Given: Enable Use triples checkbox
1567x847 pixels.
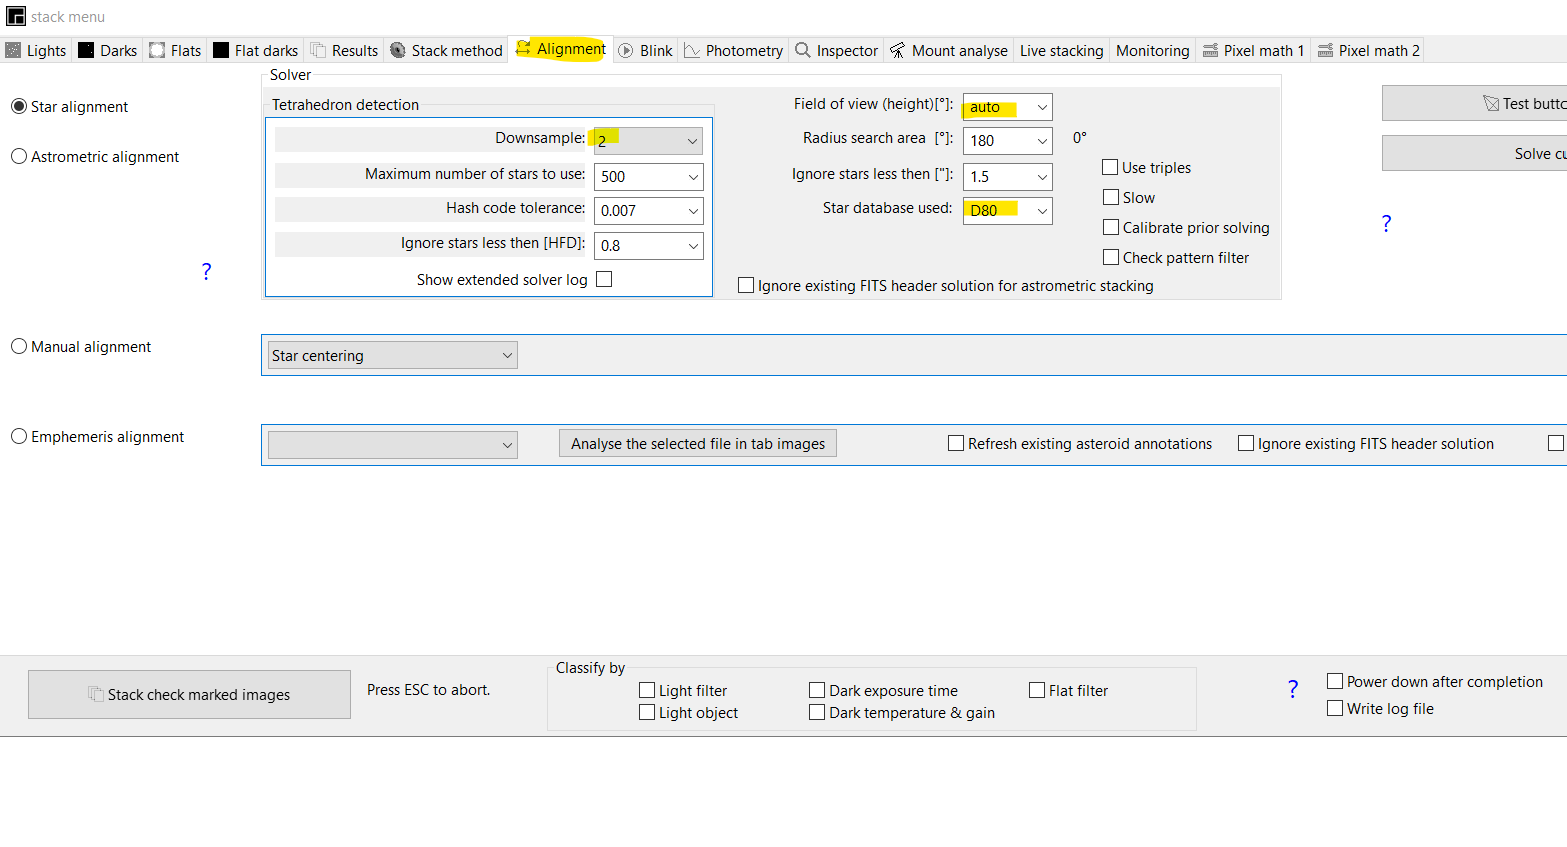Looking at the screenshot, I should pos(1110,167).
